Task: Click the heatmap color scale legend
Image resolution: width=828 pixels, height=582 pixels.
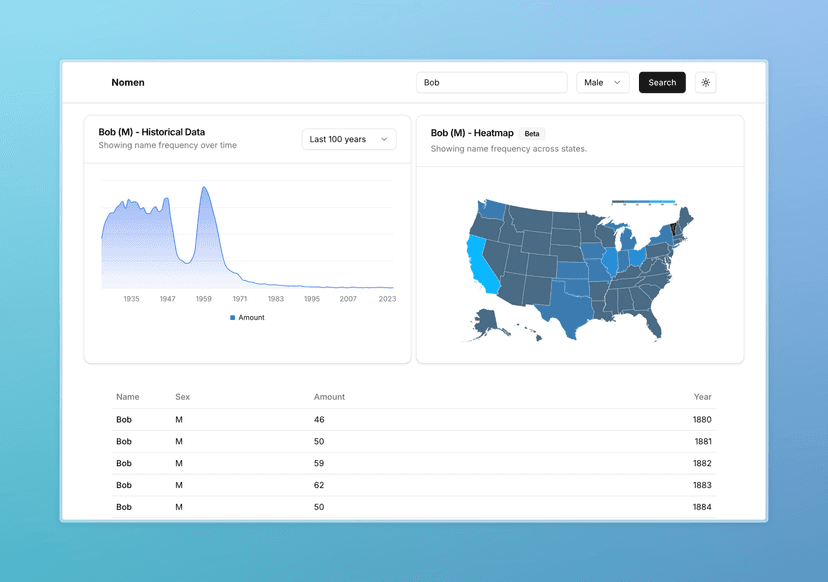Action: pyautogui.click(x=643, y=202)
